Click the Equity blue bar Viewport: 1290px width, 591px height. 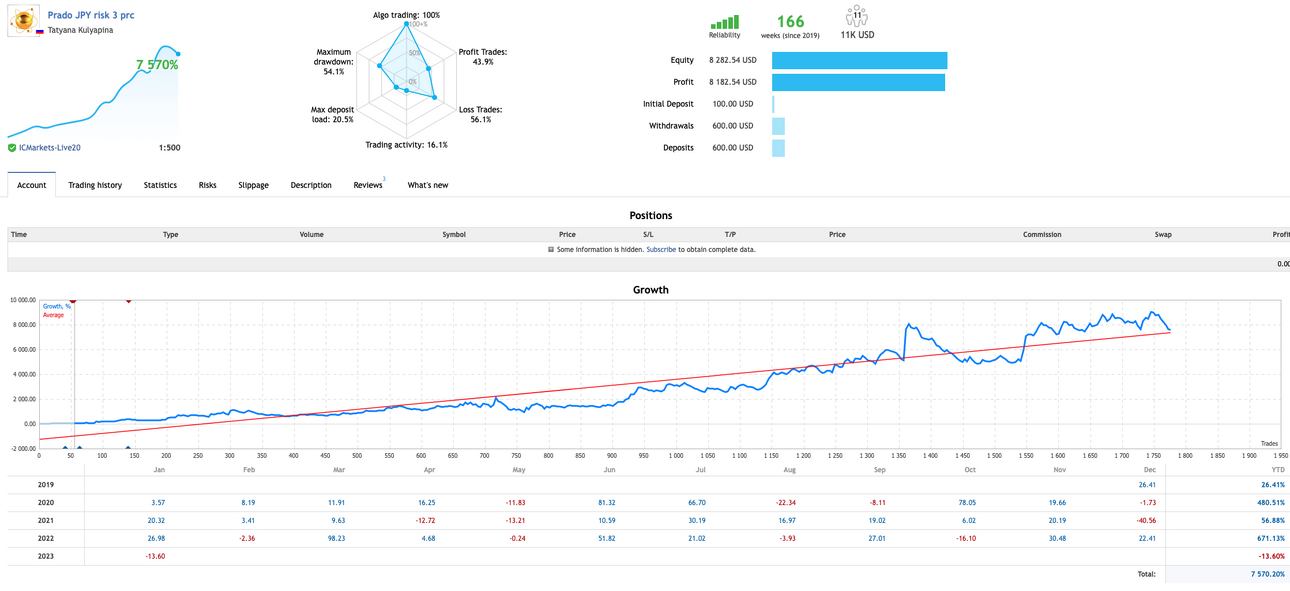pyautogui.click(x=859, y=60)
